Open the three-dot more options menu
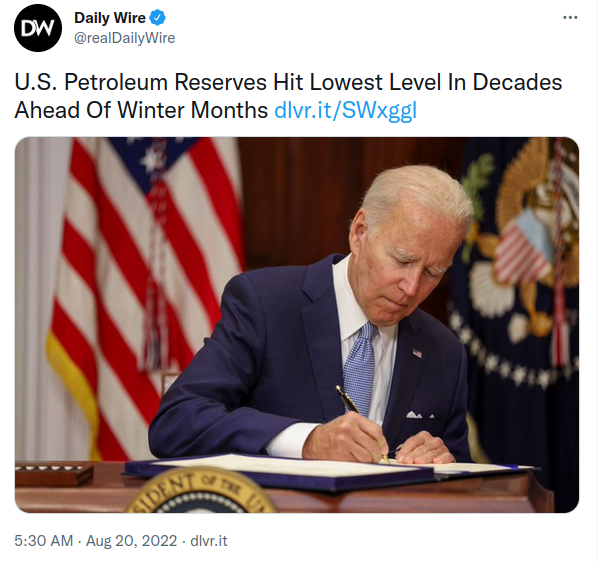597x562 pixels. click(x=570, y=18)
